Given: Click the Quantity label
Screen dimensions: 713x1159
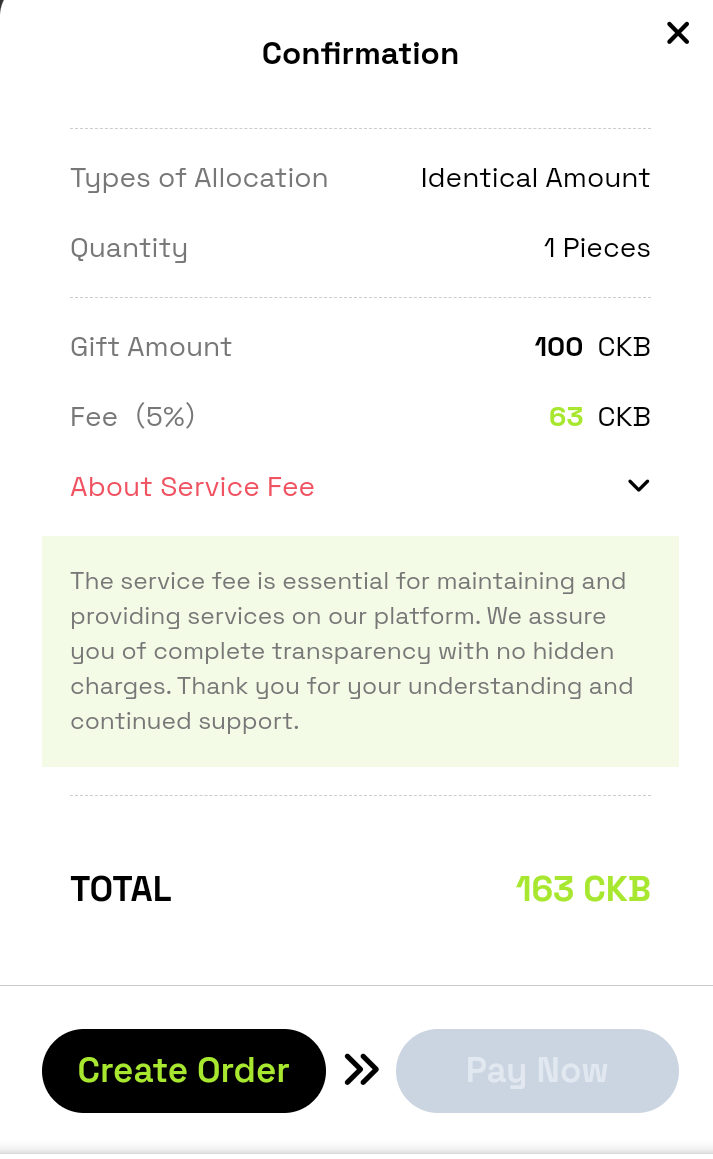Looking at the screenshot, I should [x=129, y=248].
